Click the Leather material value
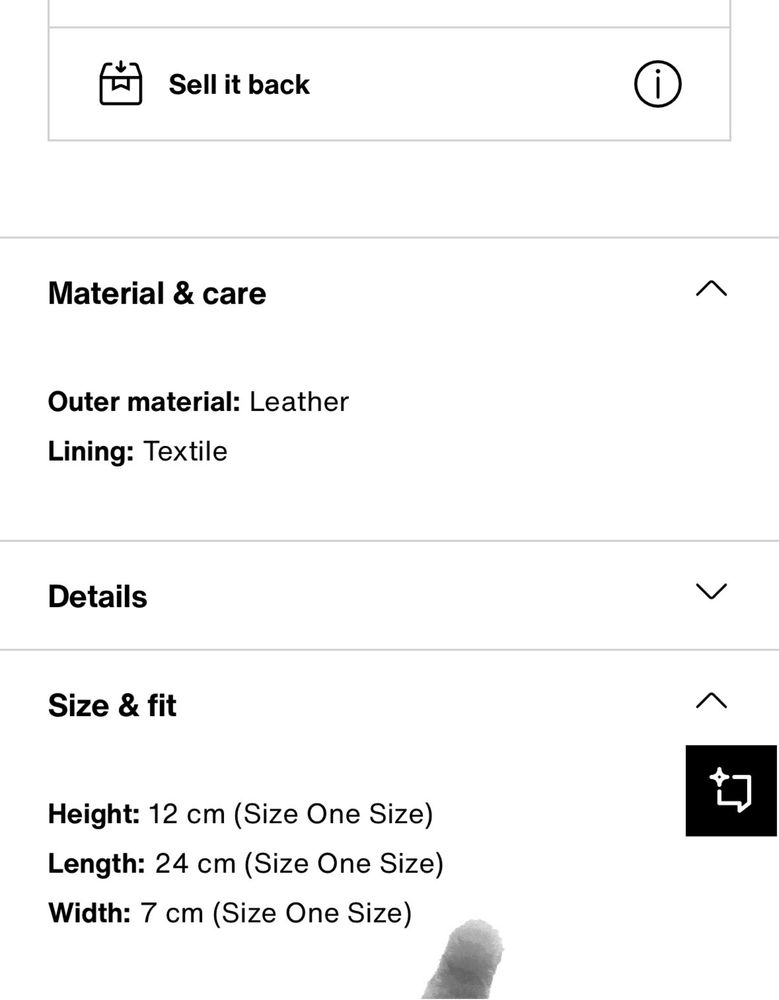 click(x=299, y=402)
